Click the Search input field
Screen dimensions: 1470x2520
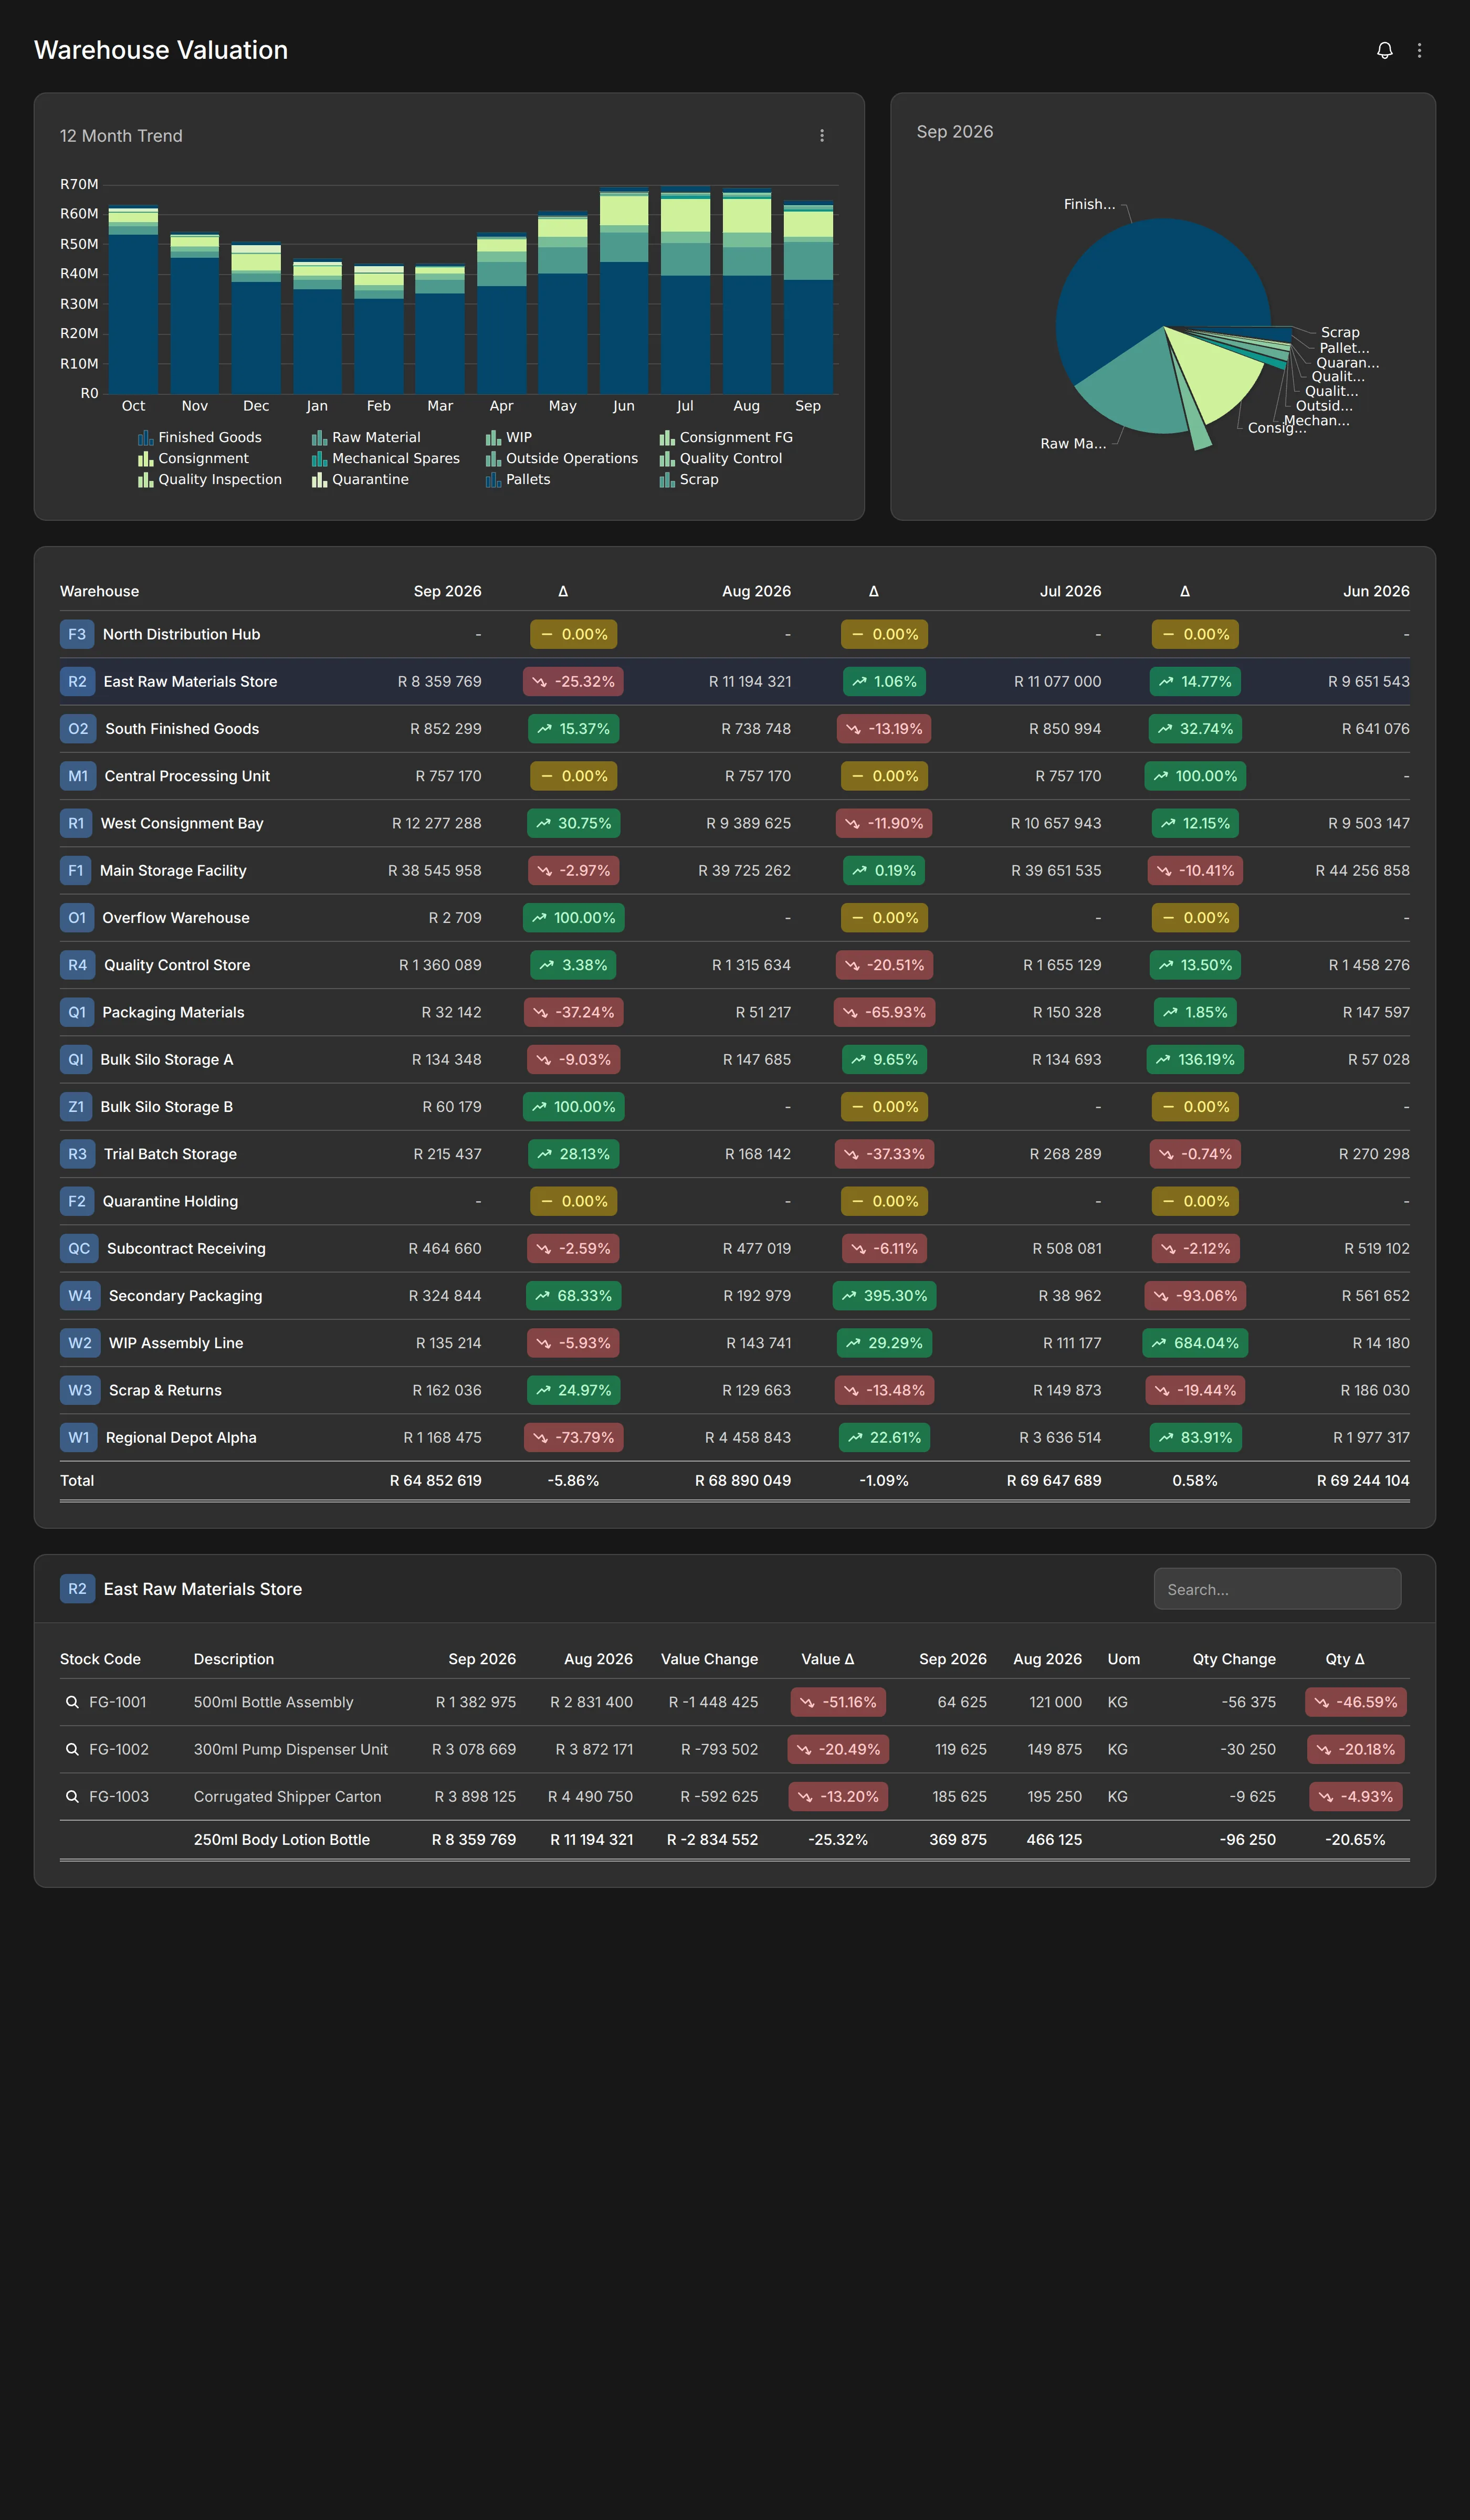click(x=1277, y=1588)
